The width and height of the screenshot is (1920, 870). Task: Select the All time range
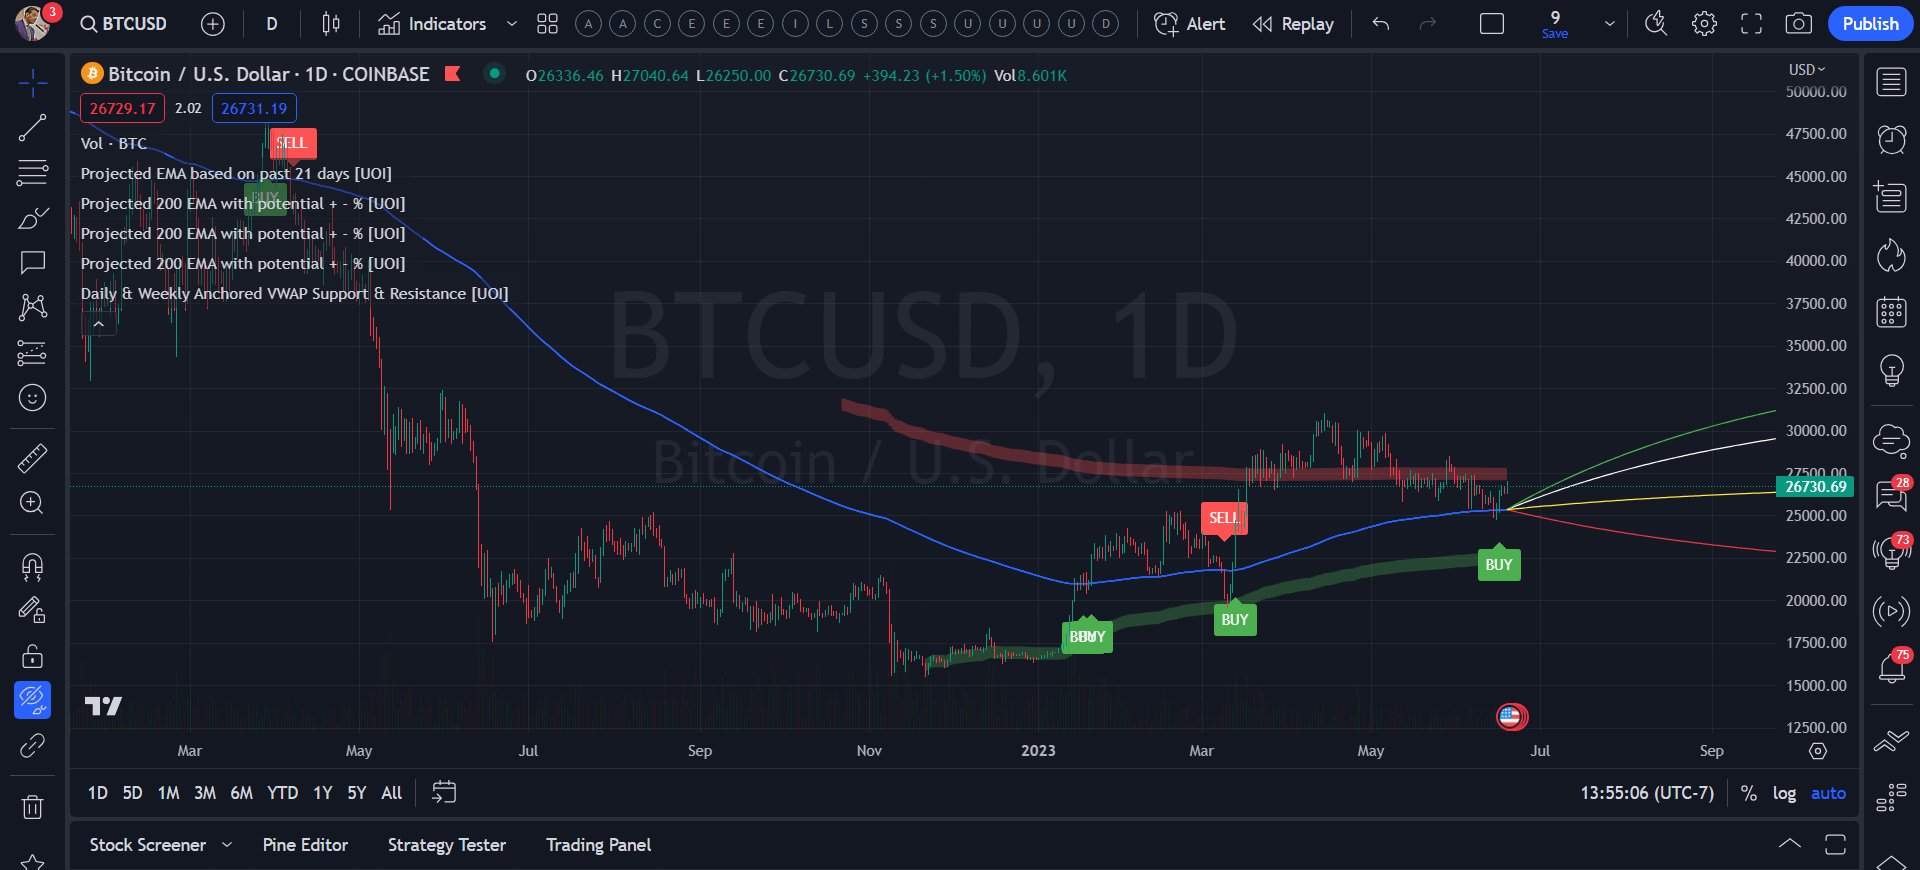coord(392,793)
